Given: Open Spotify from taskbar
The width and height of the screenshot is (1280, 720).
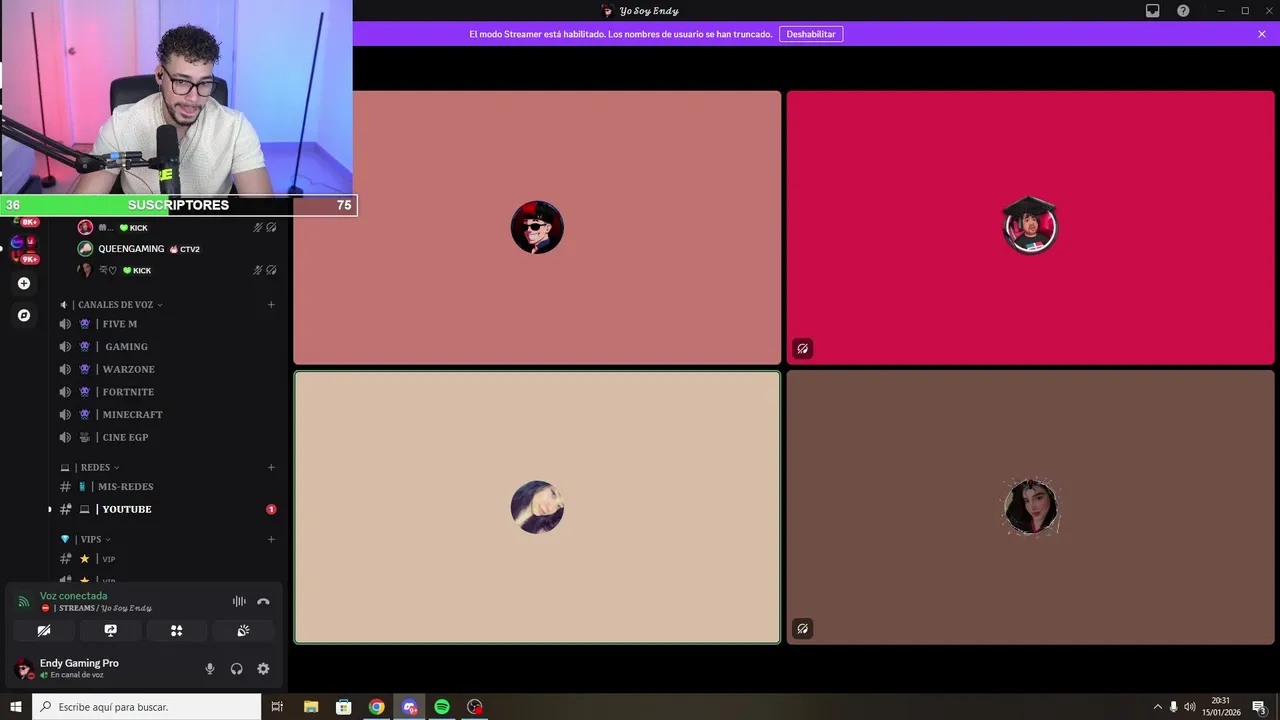Looking at the screenshot, I should [x=442, y=707].
